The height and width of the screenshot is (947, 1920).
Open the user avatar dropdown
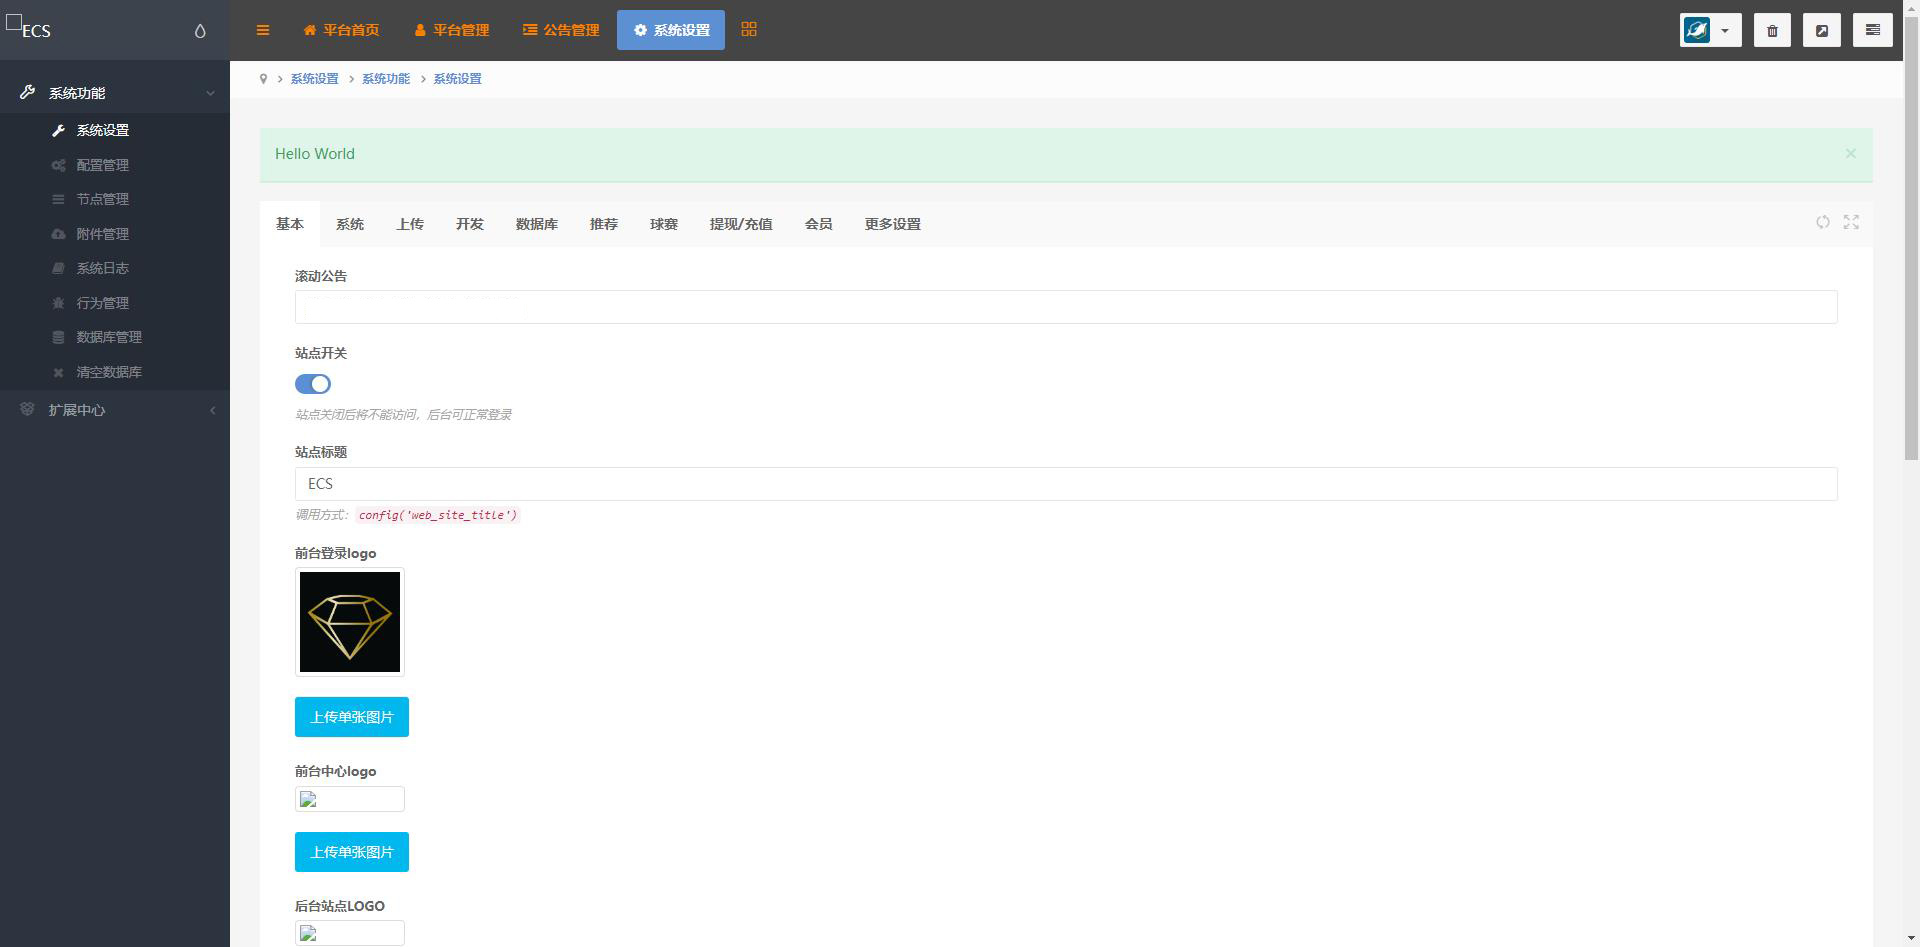tap(1710, 30)
